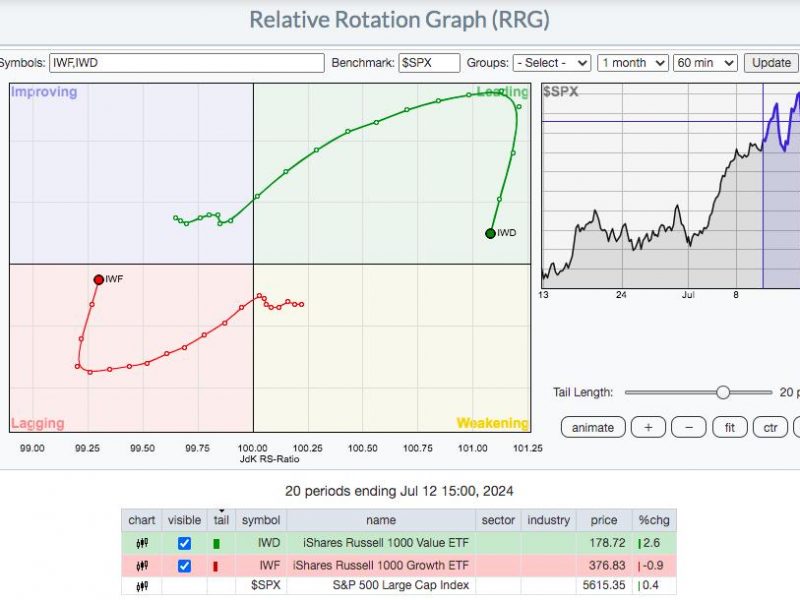The image size is (800, 600).
Task: Click 0.4 percent change for $SPX
Action: [x=651, y=585]
